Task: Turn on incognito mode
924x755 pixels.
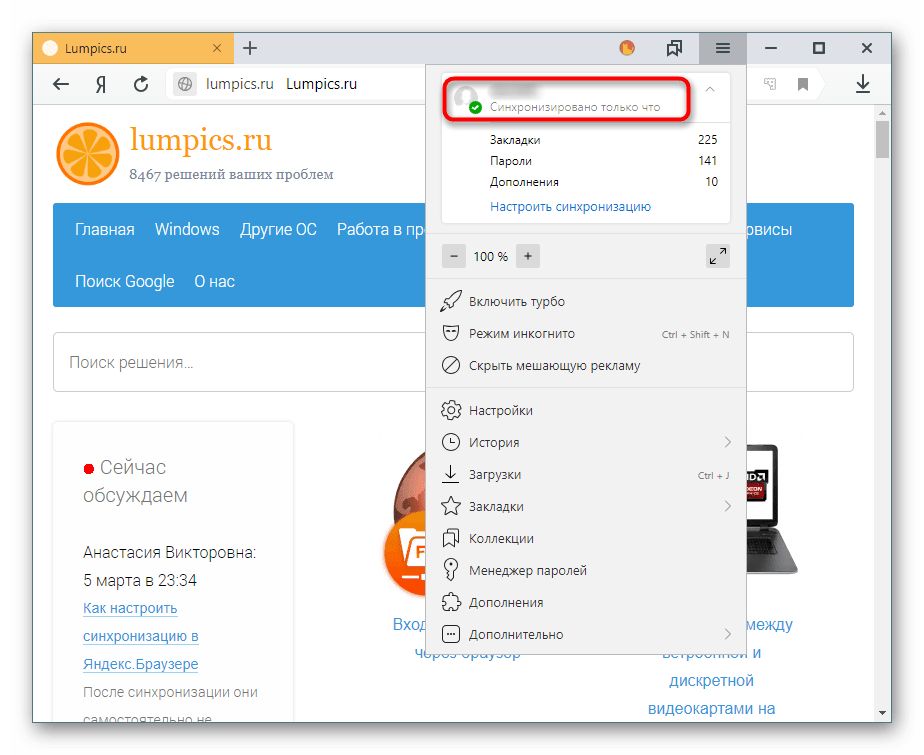Action: 521,334
